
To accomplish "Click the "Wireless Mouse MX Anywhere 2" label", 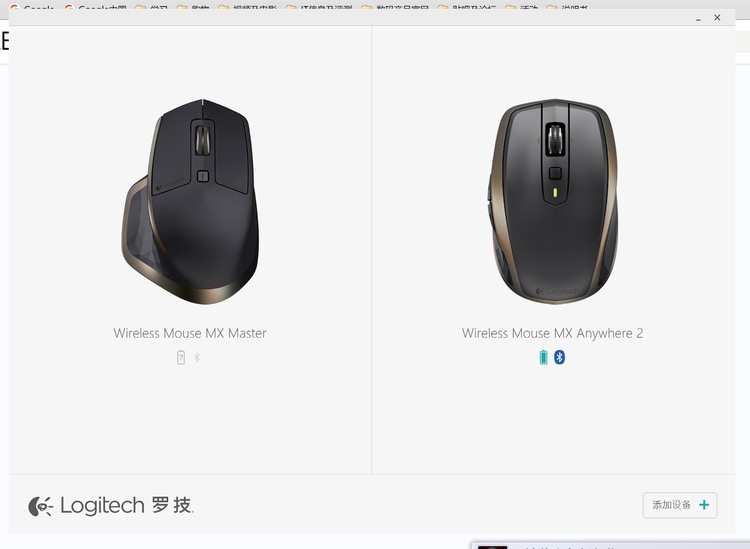I will pyautogui.click(x=552, y=333).
